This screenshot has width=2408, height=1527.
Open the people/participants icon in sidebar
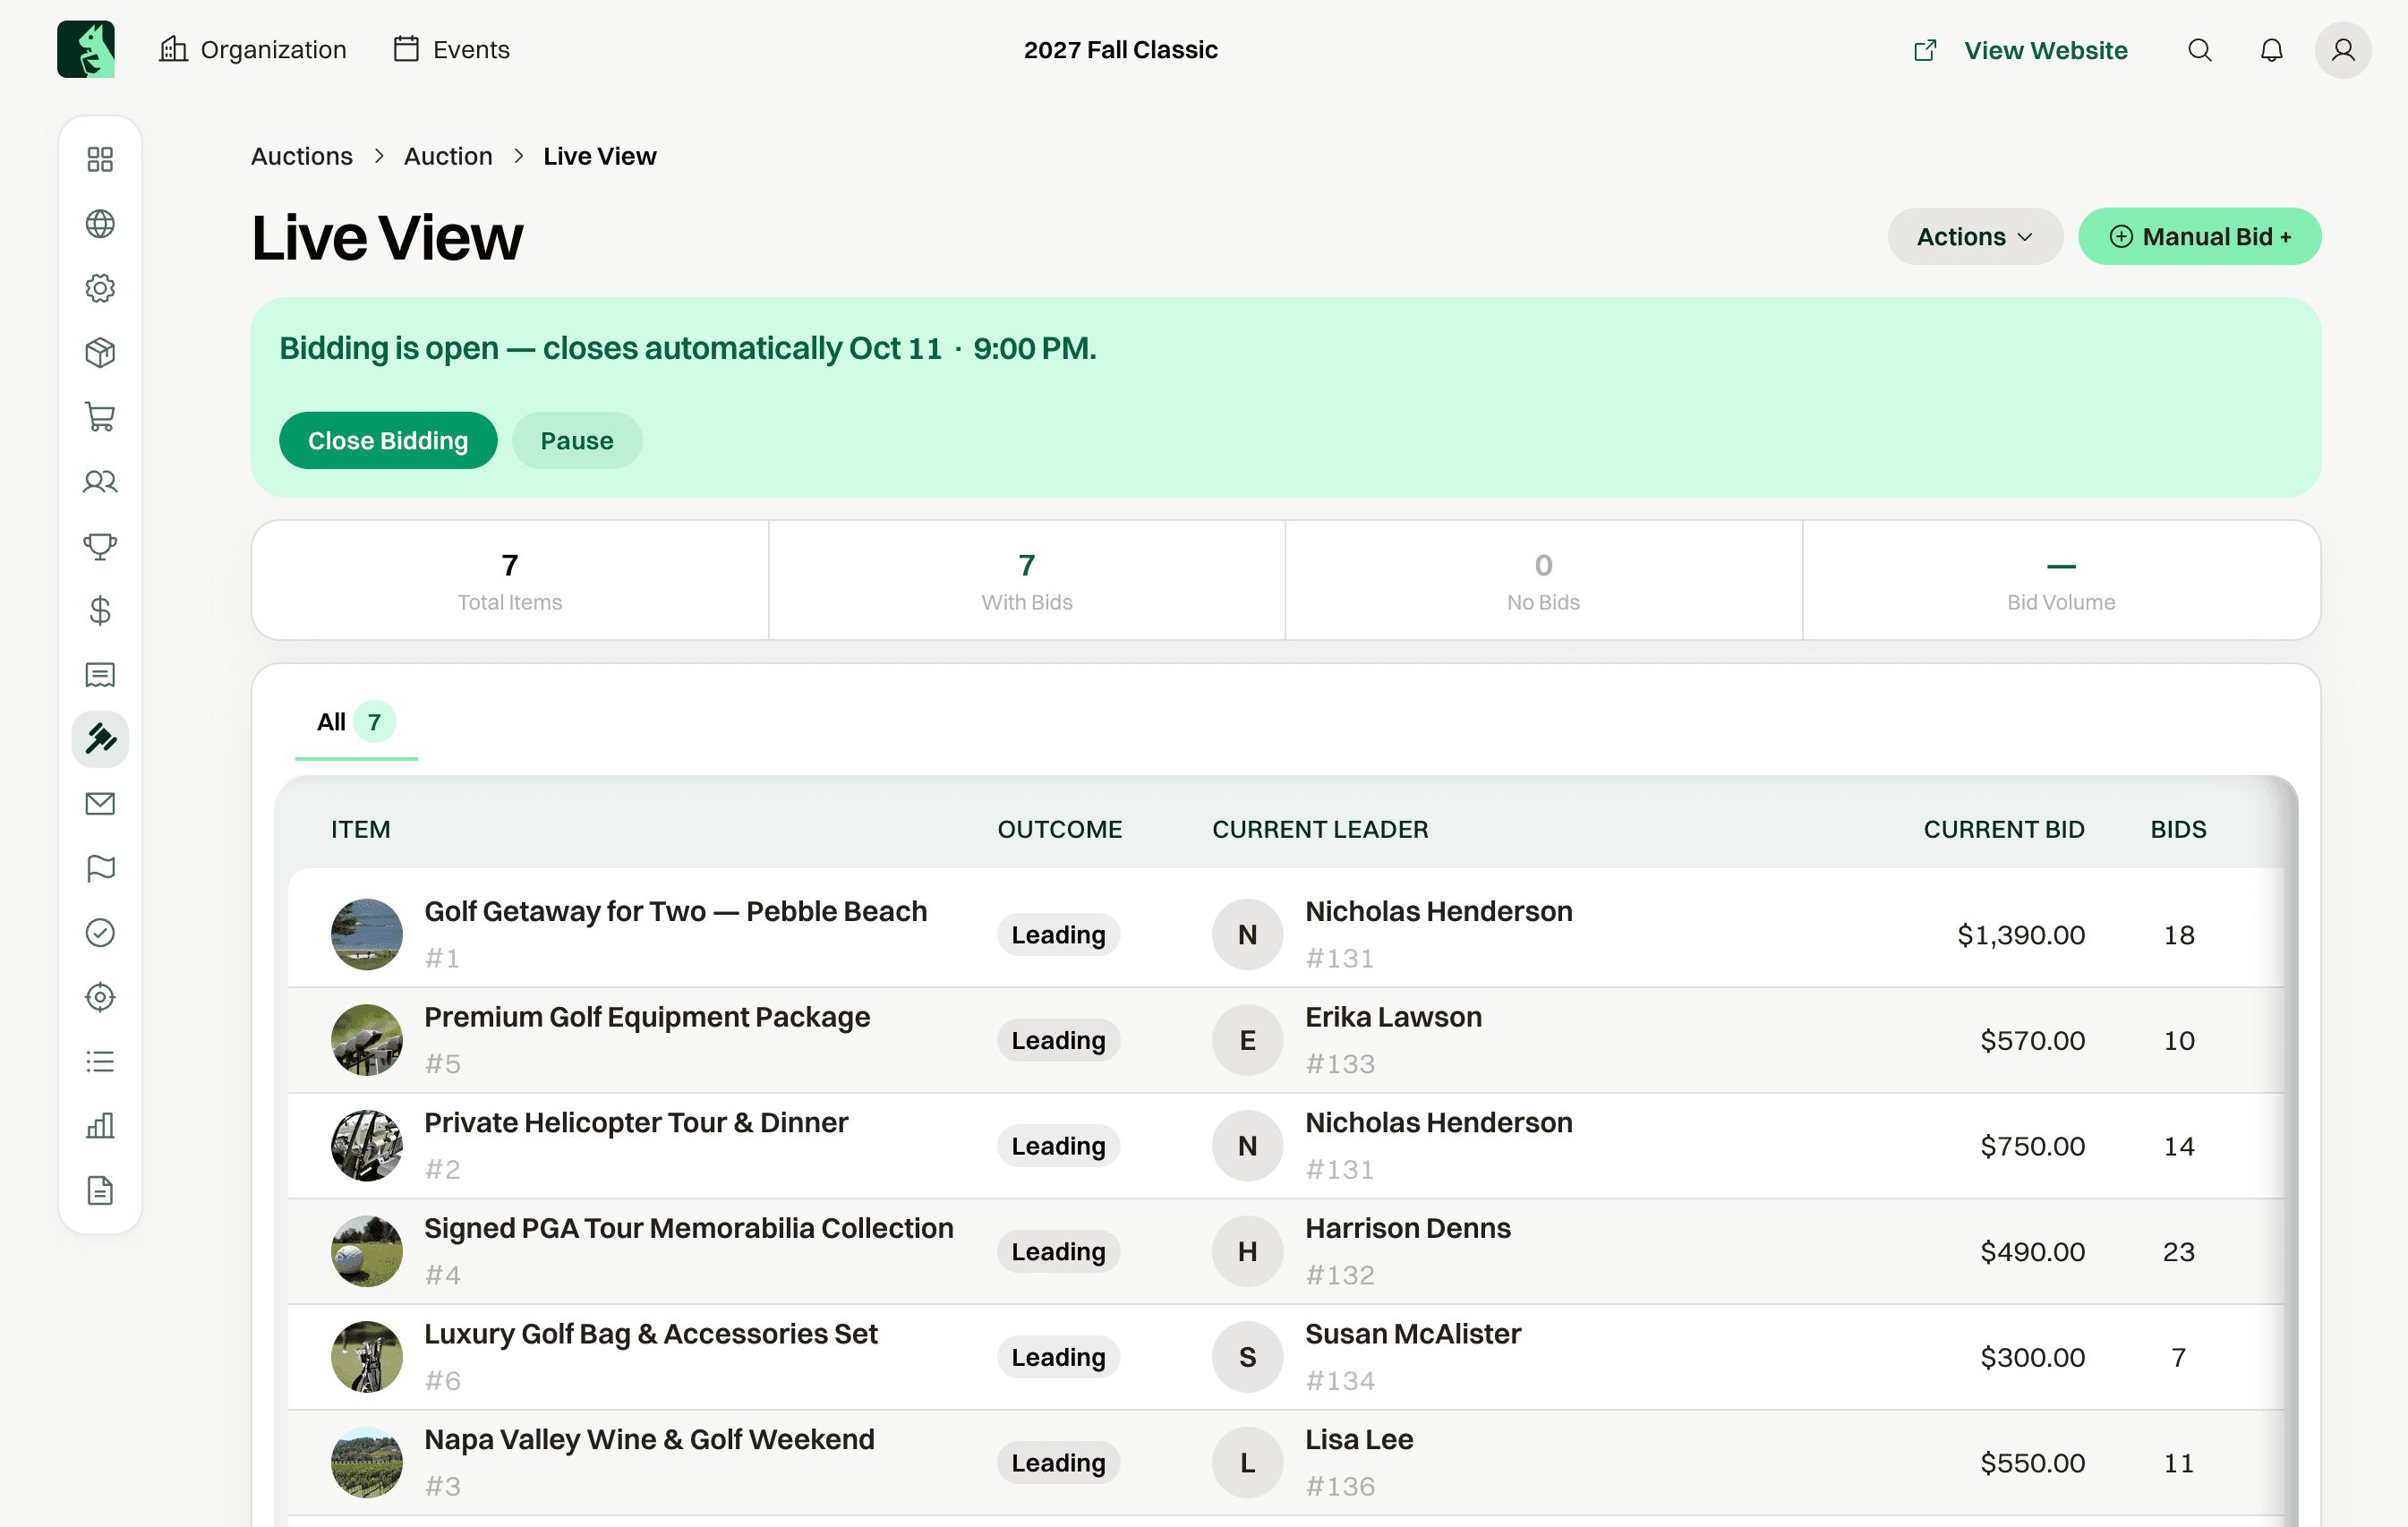click(100, 481)
